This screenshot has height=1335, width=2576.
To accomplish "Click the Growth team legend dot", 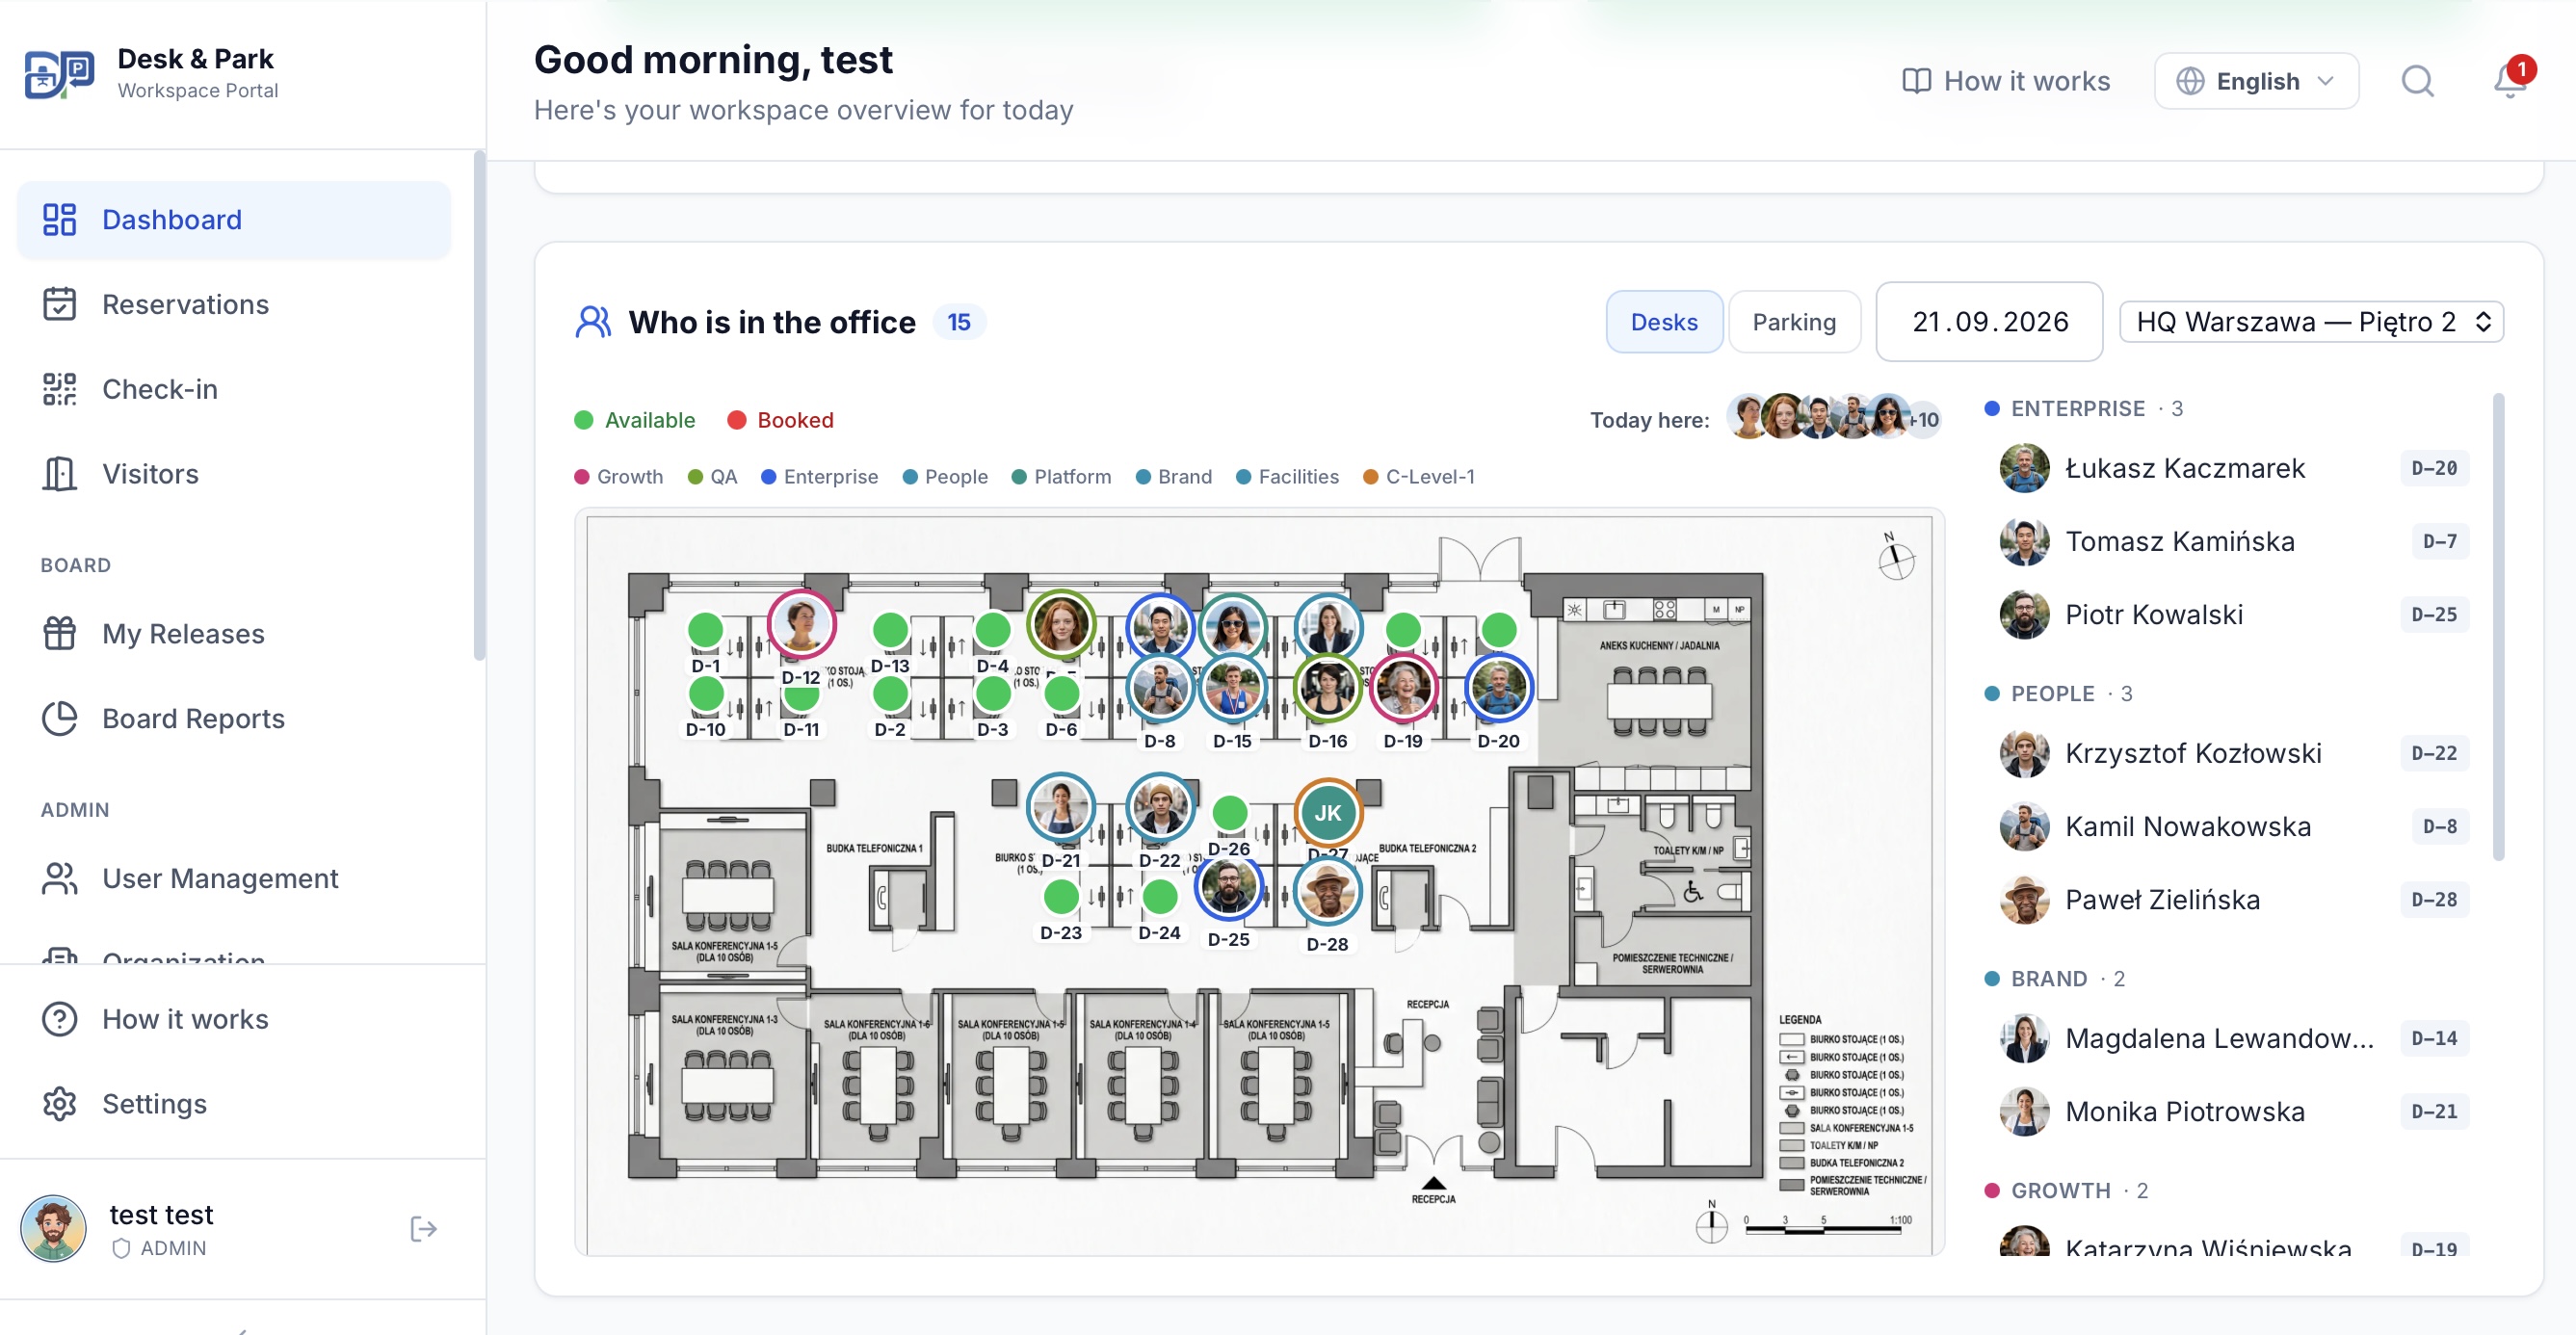I will (581, 477).
